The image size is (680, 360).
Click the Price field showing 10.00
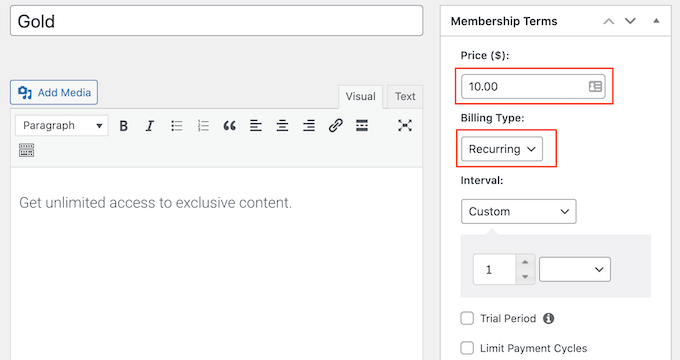pos(533,86)
